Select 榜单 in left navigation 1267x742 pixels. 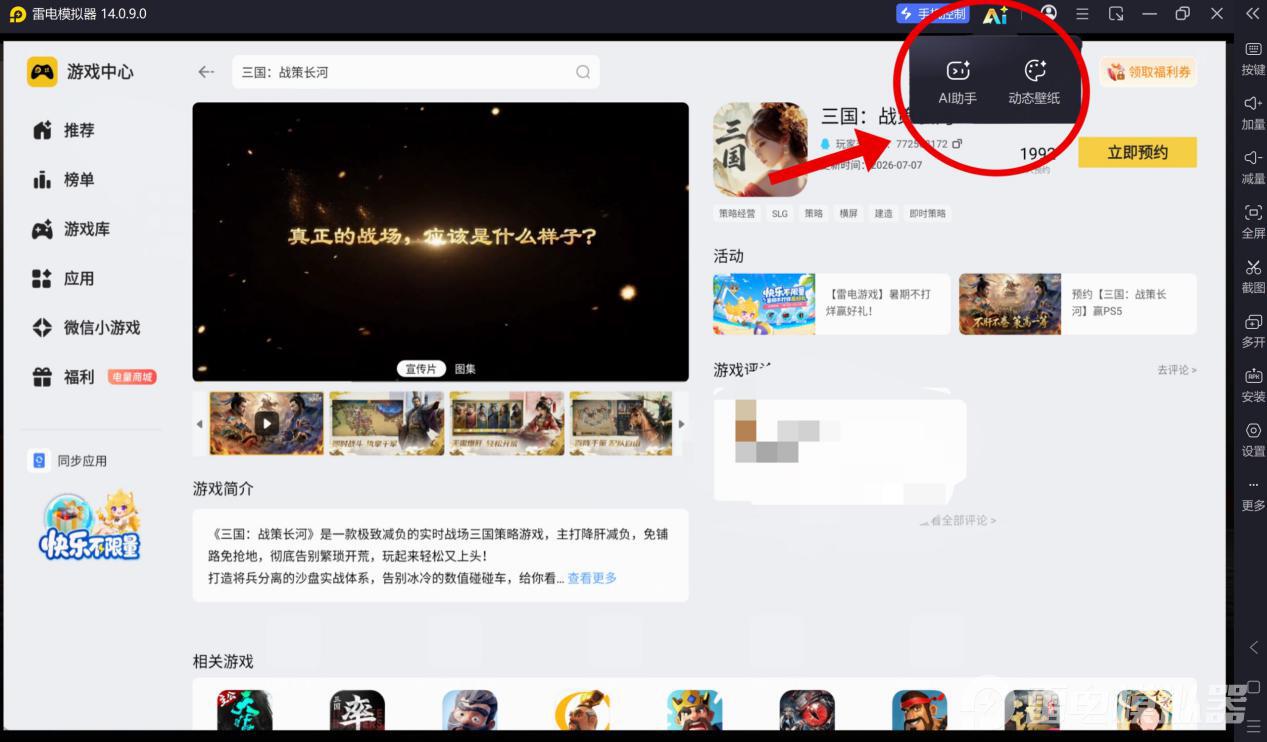[64, 180]
